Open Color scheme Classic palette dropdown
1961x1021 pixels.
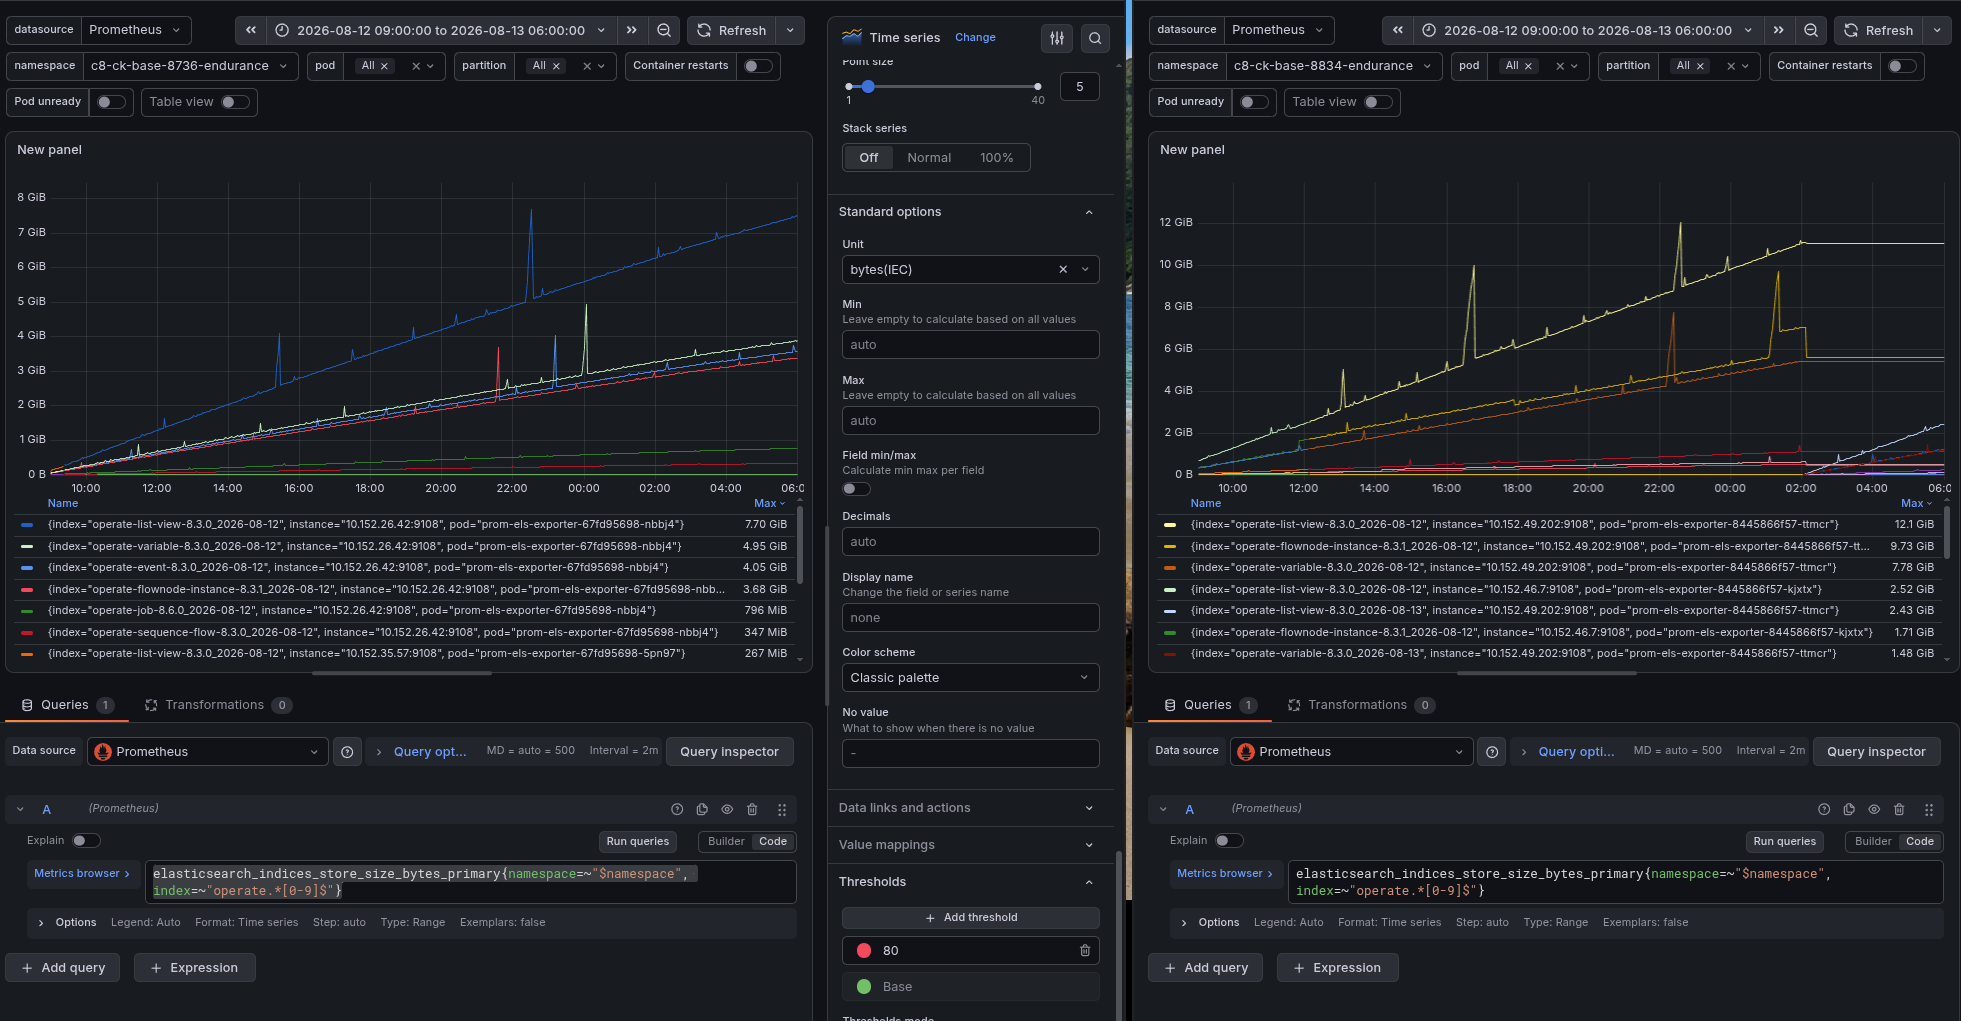click(x=970, y=678)
